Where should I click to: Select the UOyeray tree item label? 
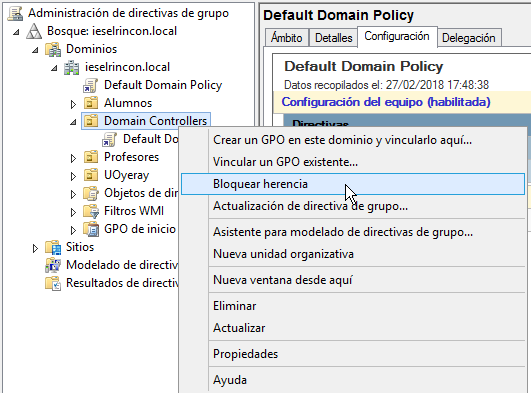point(127,175)
